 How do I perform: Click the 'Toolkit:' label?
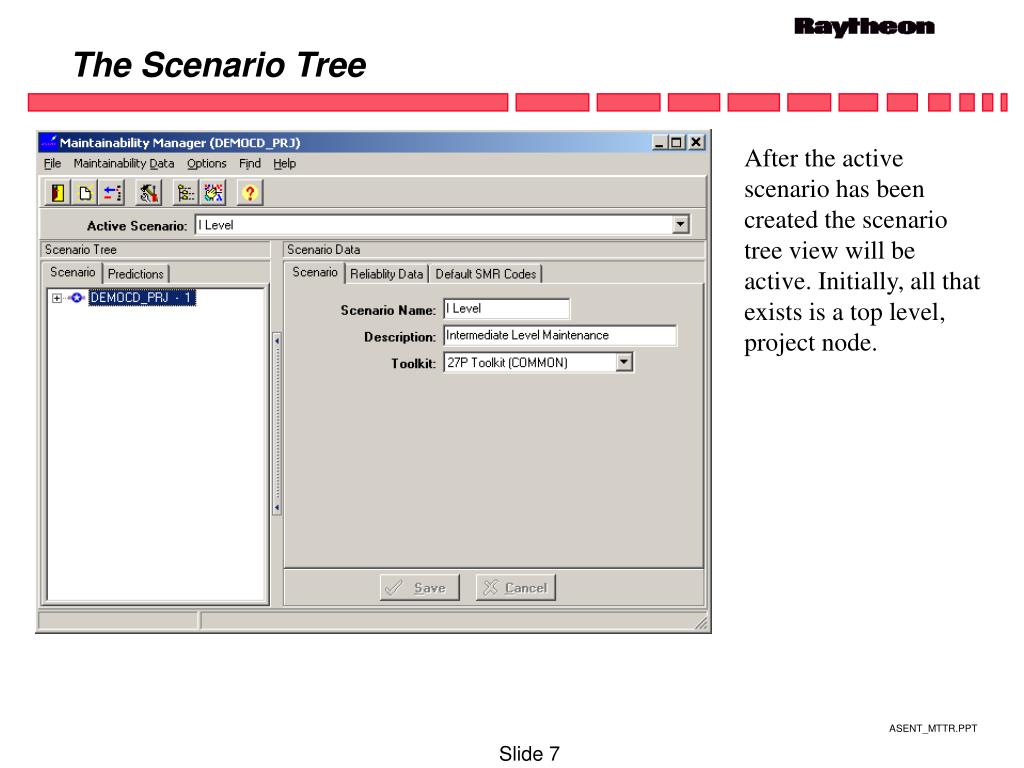coord(413,364)
